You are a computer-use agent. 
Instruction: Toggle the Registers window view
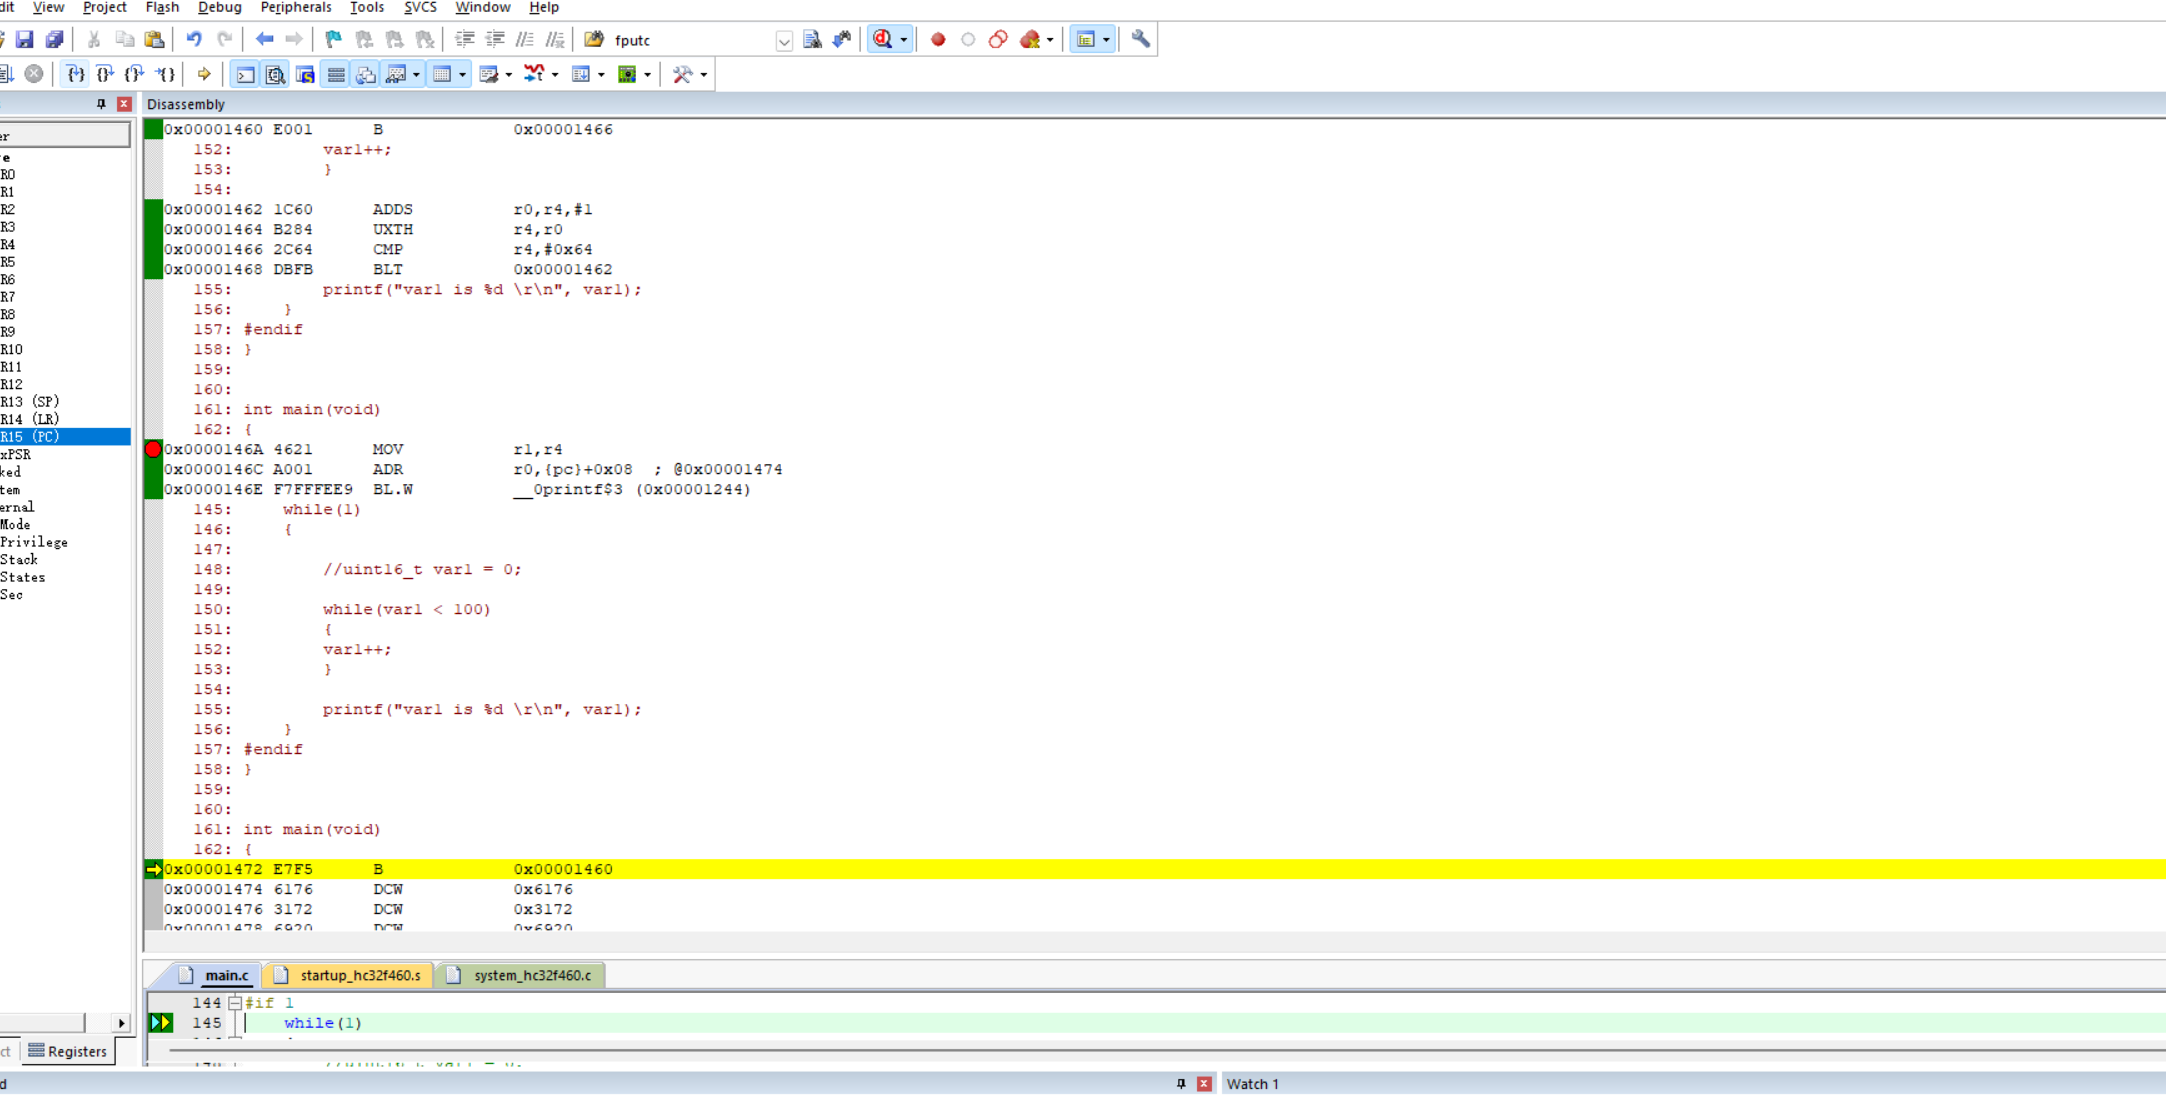click(x=336, y=74)
